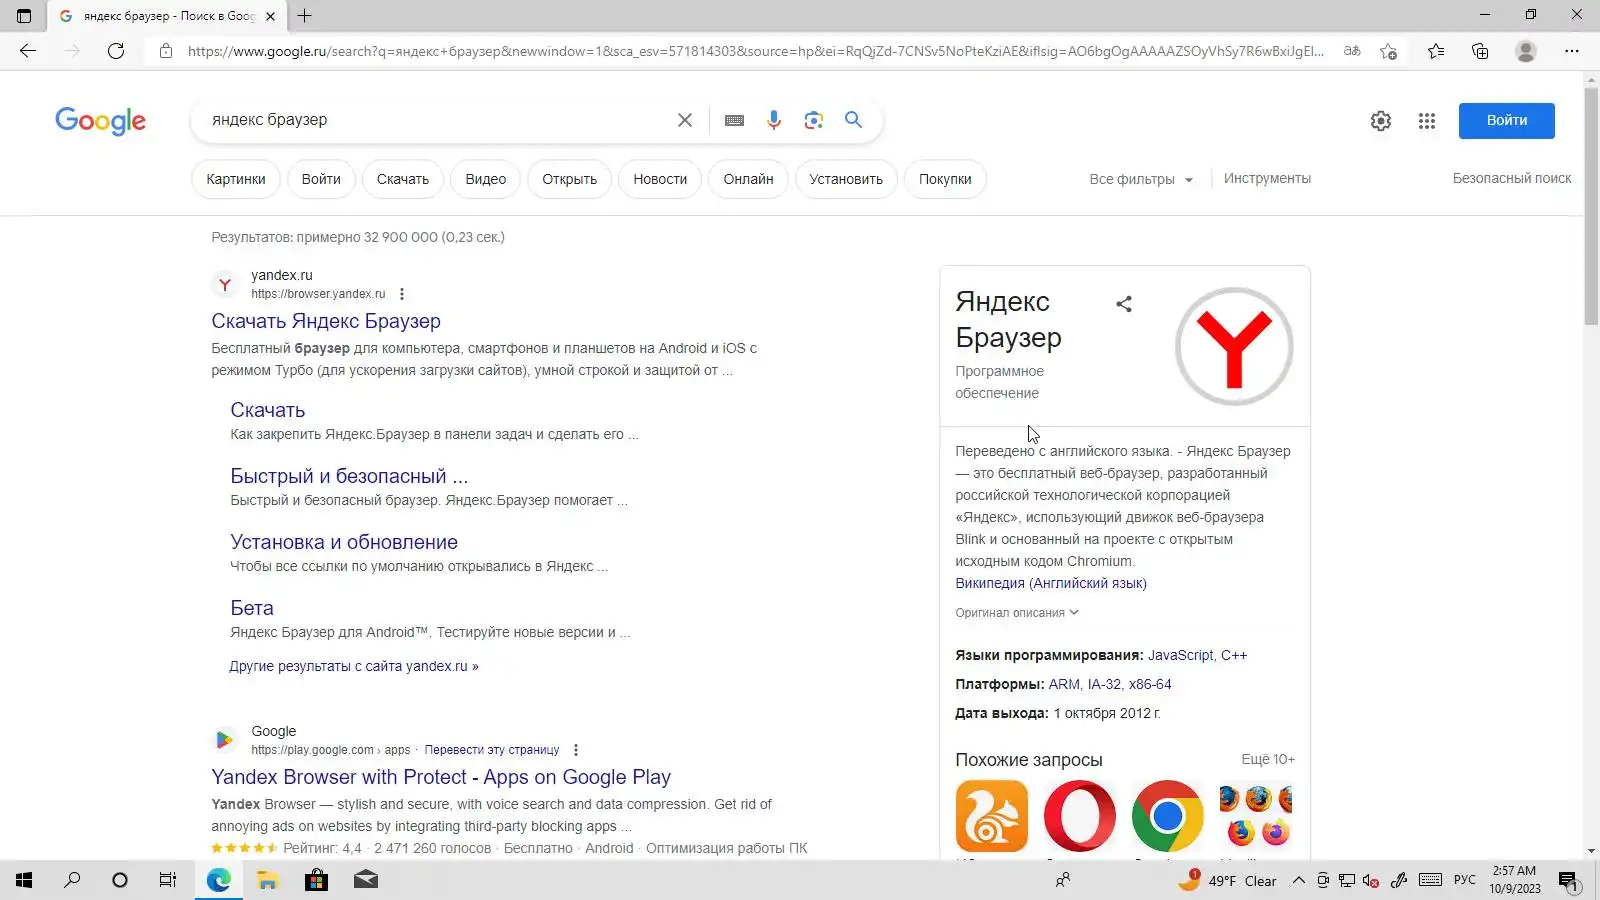This screenshot has height=900, width=1600.
Task: Open Установка и обновление sitelink
Action: tap(344, 542)
